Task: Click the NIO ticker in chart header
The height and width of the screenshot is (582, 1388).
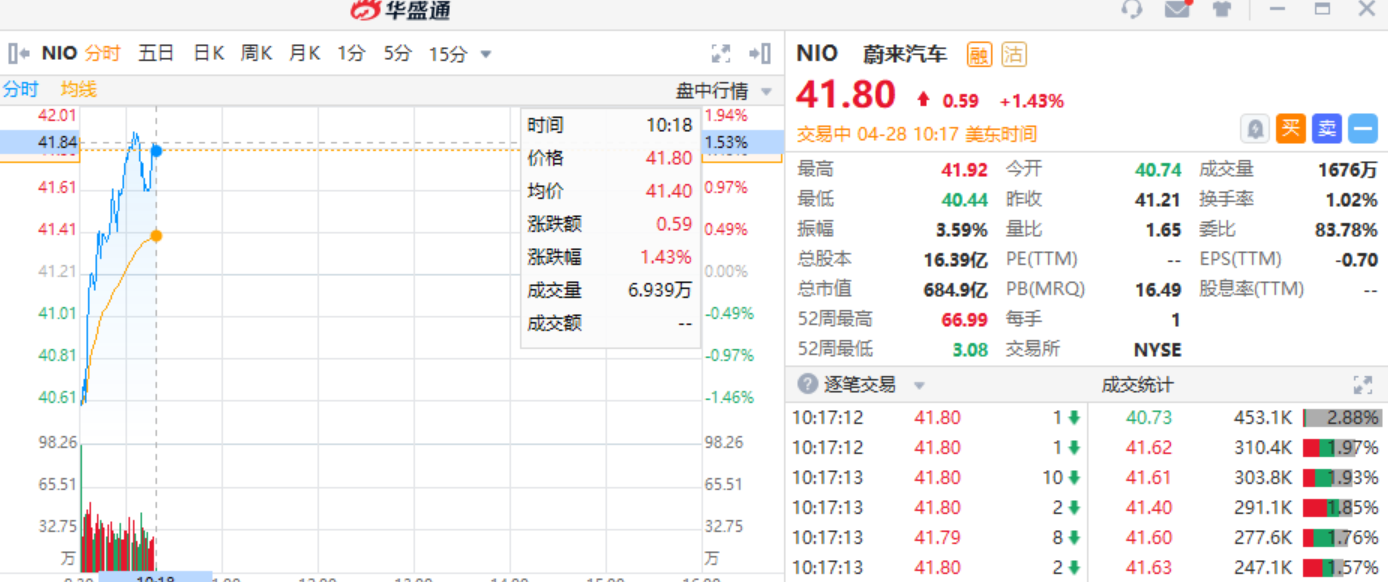Action: [x=59, y=53]
